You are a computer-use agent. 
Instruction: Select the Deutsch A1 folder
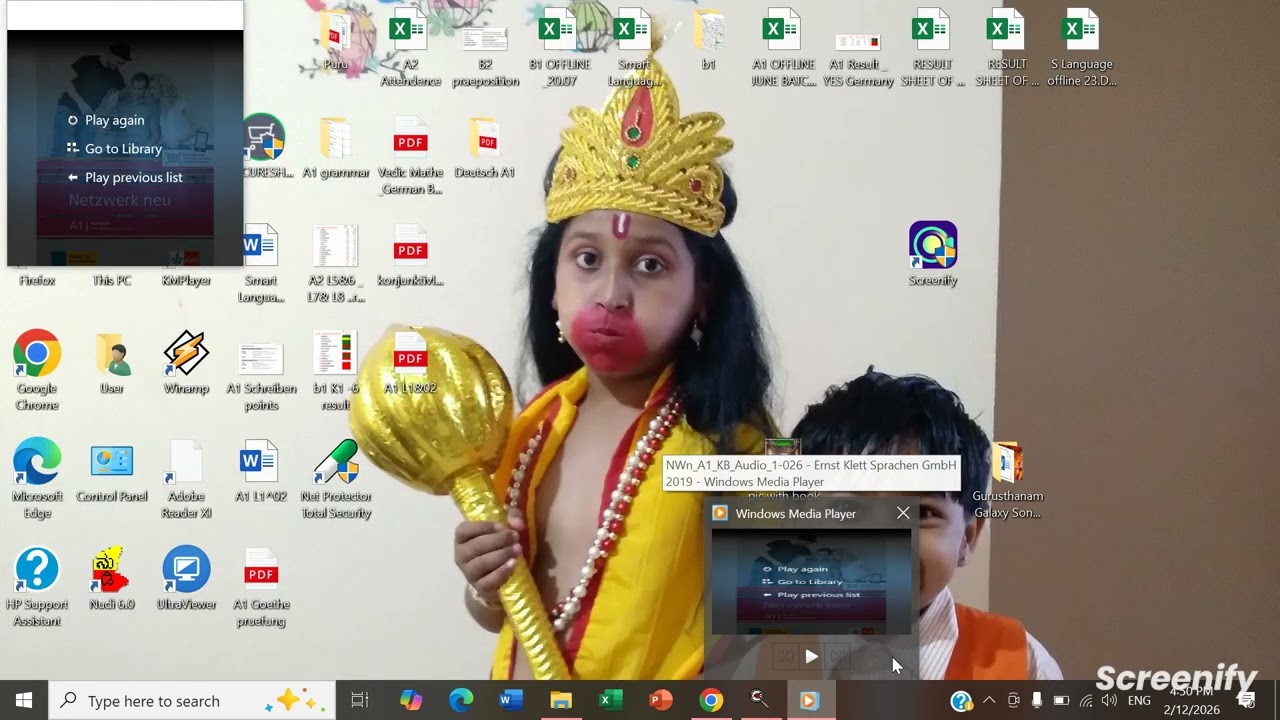(485, 147)
